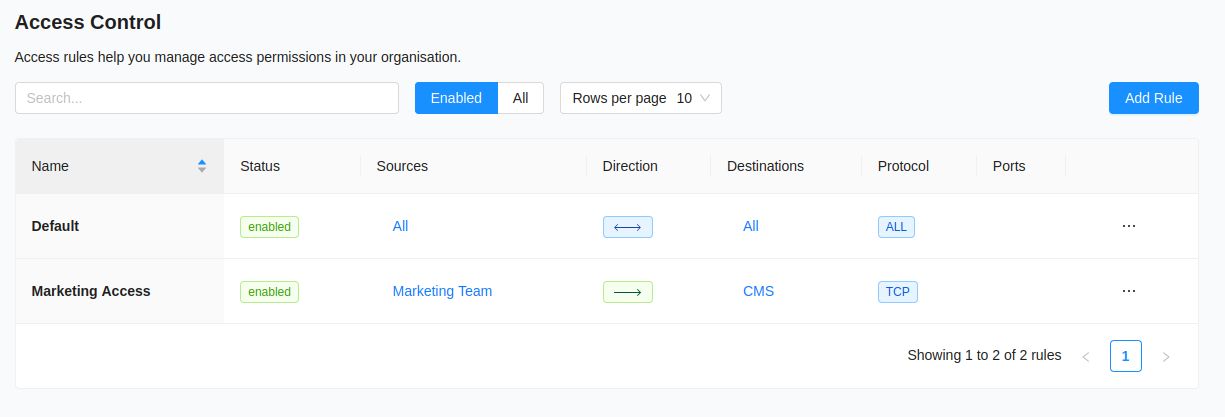The image size is (1225, 417).
Task: Open the Marketing Team source group
Action: (442, 291)
